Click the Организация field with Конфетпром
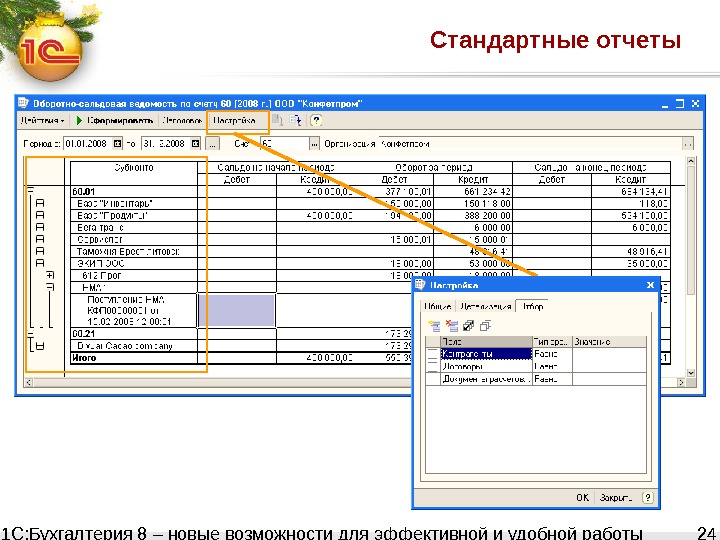The height and width of the screenshot is (540, 720). pos(530,144)
